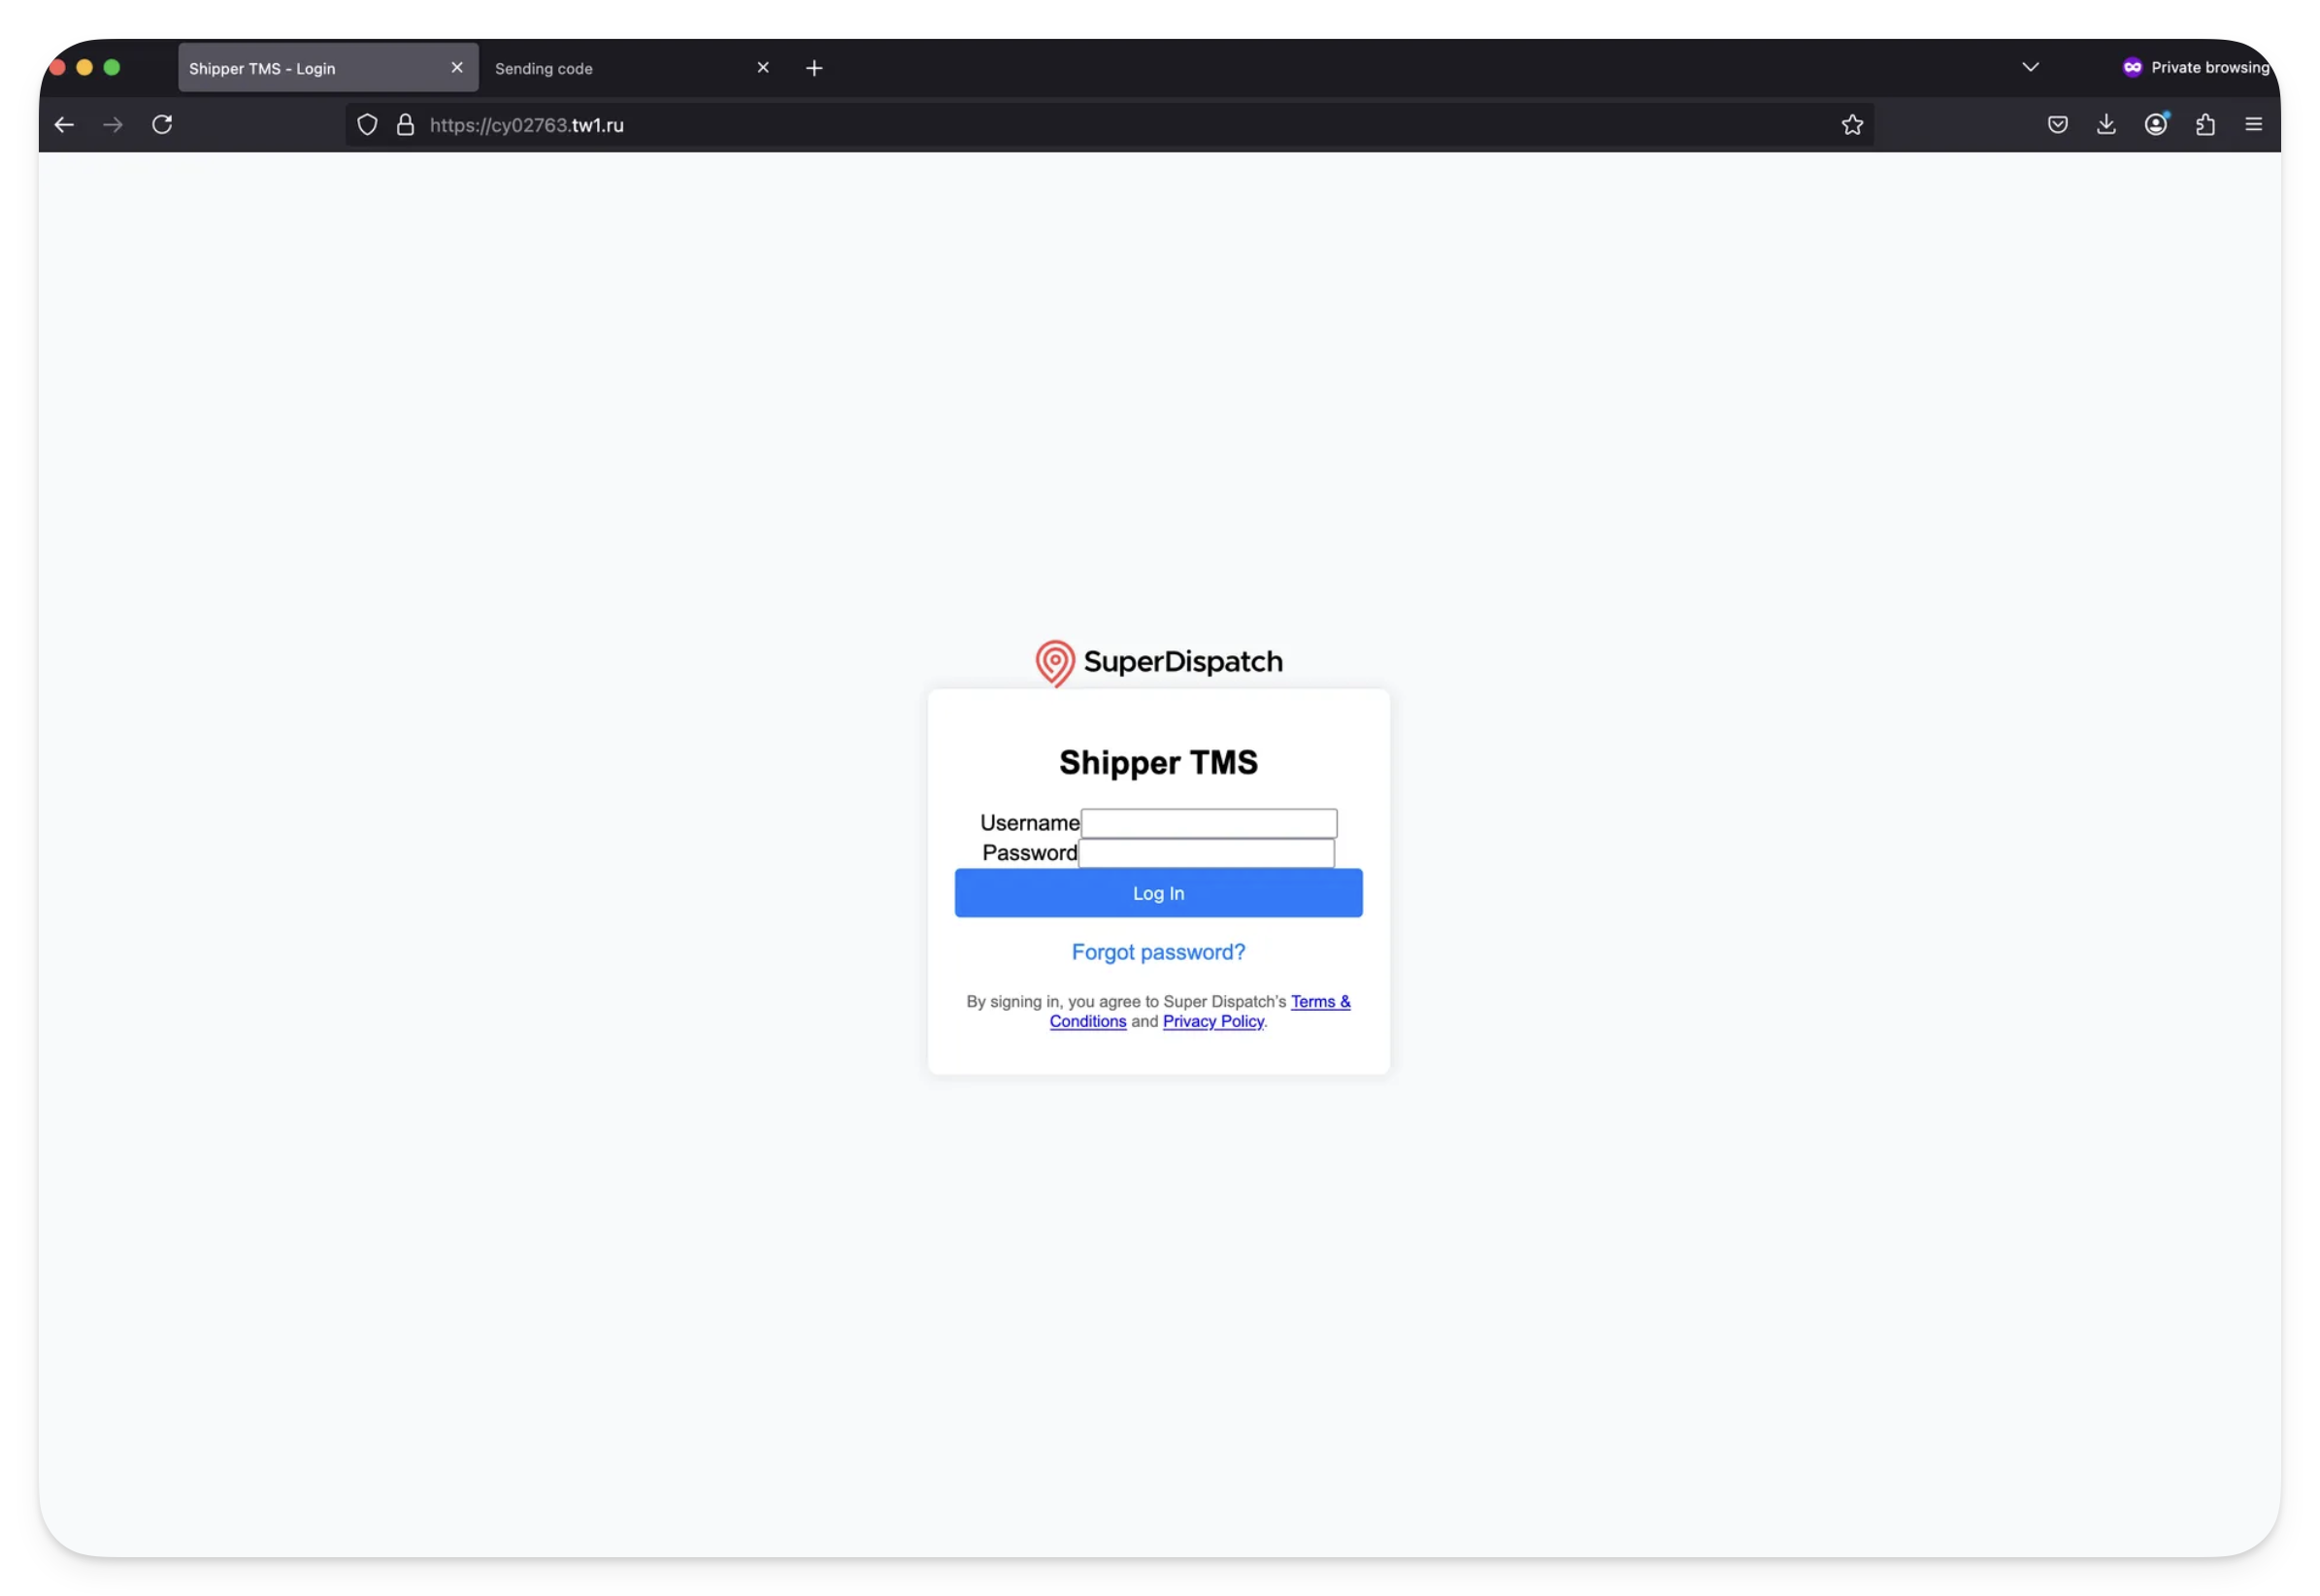Click into the Password field
Image resolution: width=2320 pixels, height=1596 pixels.
point(1206,853)
